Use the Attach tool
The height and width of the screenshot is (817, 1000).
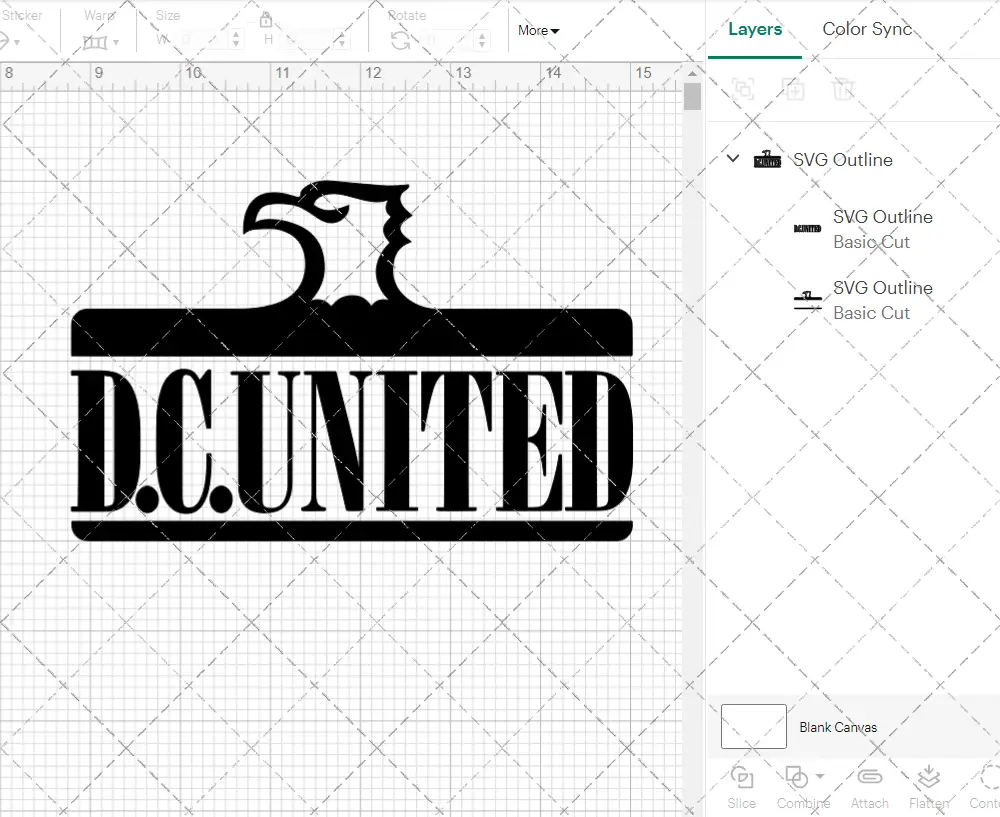point(869,785)
